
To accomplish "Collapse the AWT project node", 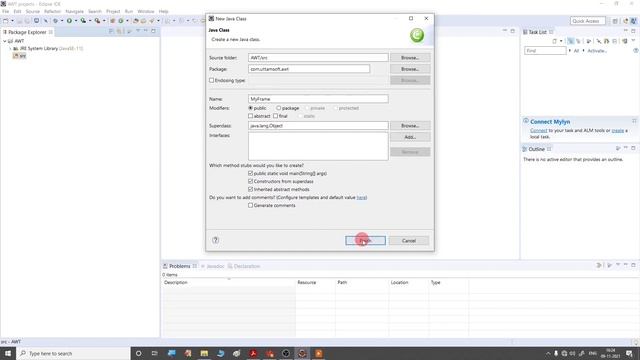I will click(4, 41).
